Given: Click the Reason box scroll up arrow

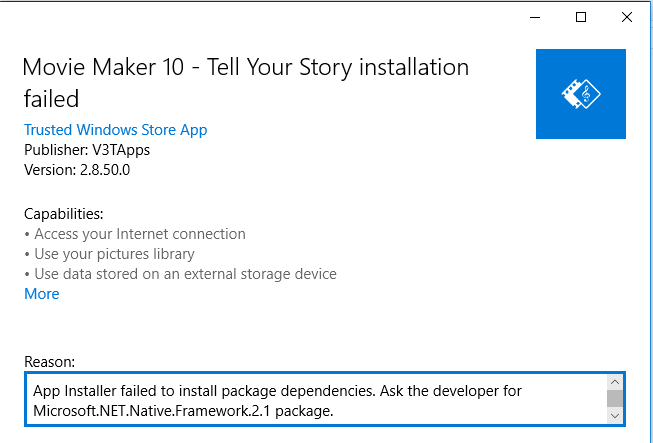Looking at the screenshot, I should (x=614, y=382).
